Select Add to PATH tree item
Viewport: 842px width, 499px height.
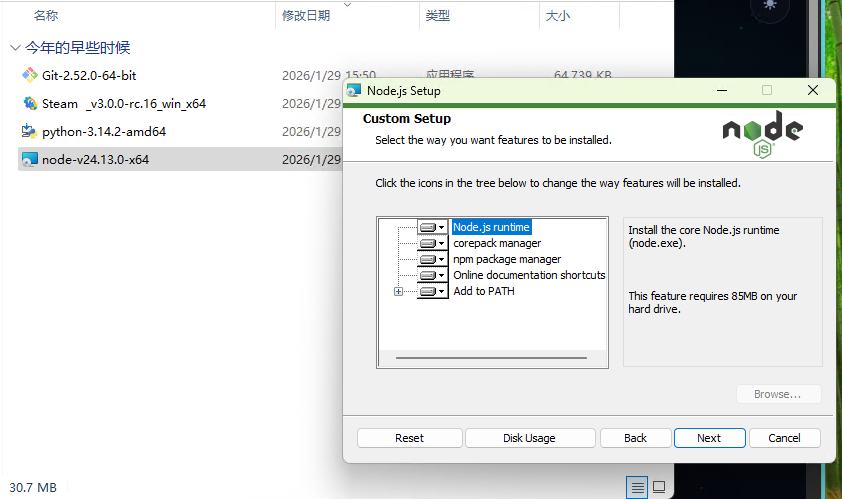[x=484, y=291]
